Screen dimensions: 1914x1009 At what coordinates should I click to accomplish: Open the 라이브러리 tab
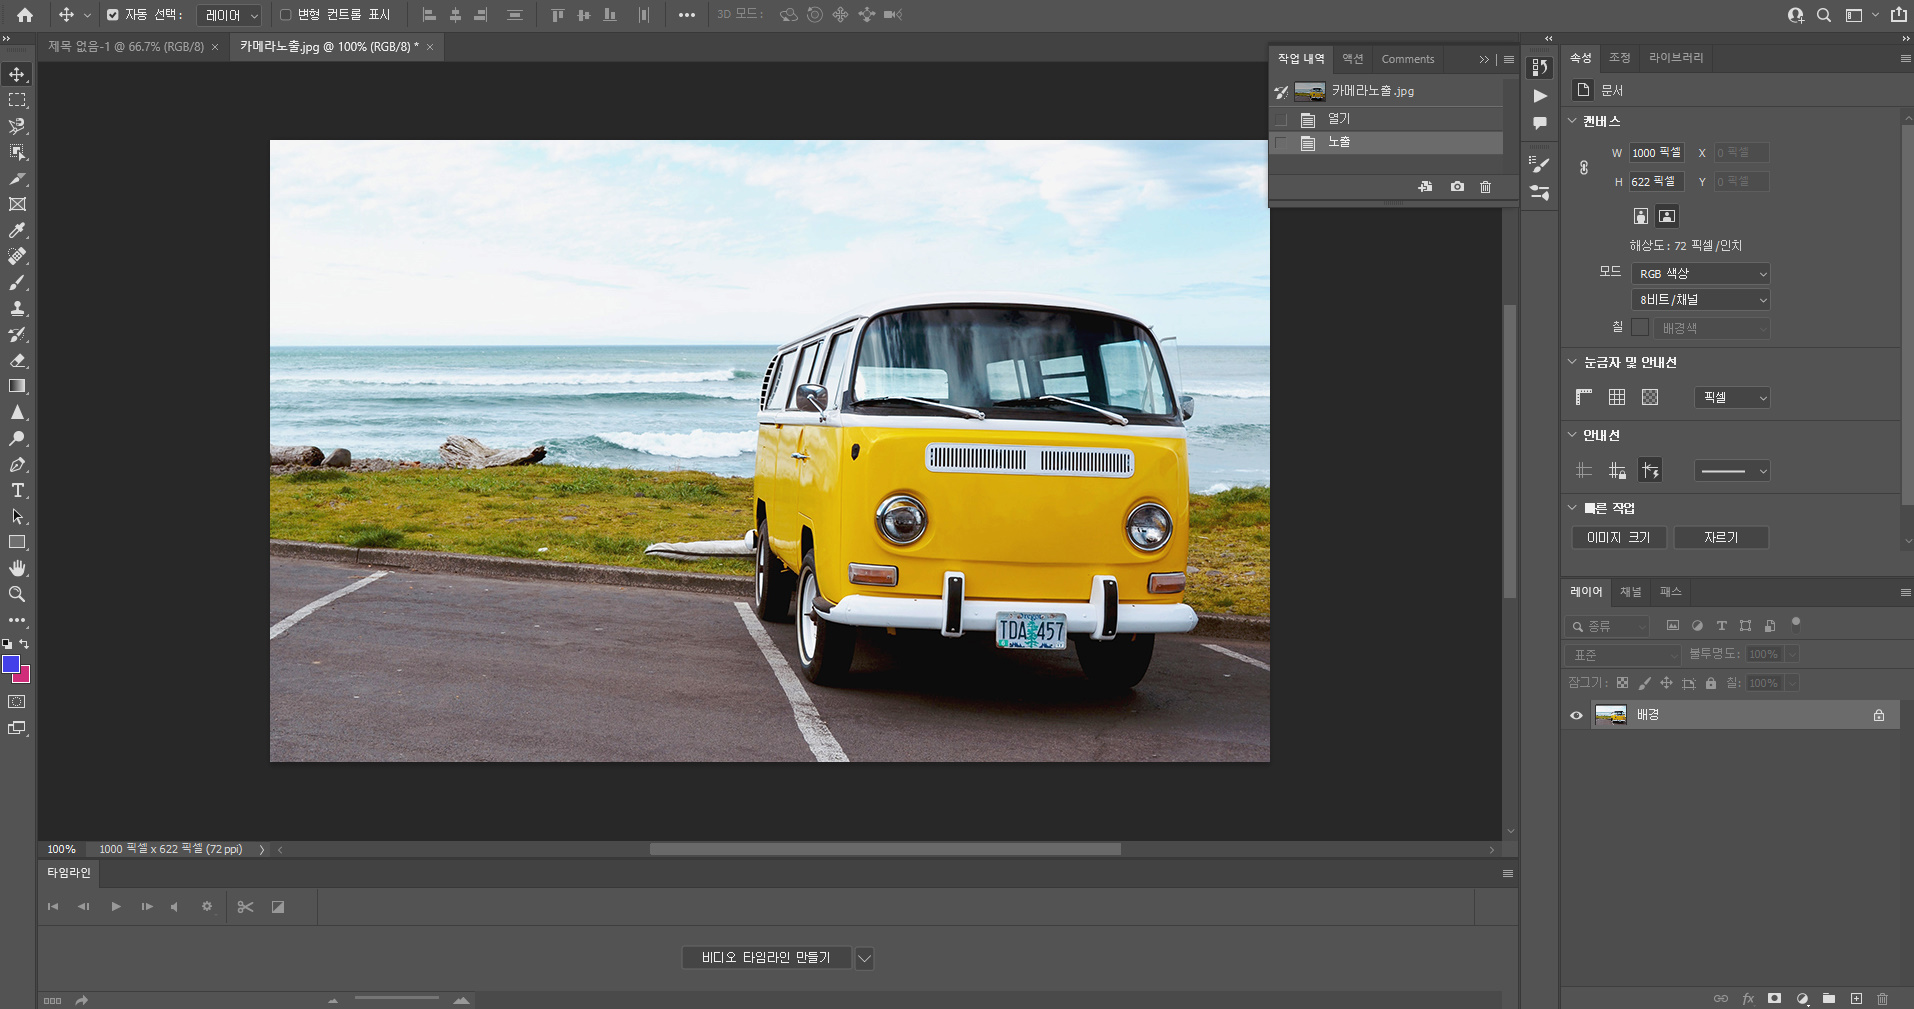pyautogui.click(x=1676, y=58)
